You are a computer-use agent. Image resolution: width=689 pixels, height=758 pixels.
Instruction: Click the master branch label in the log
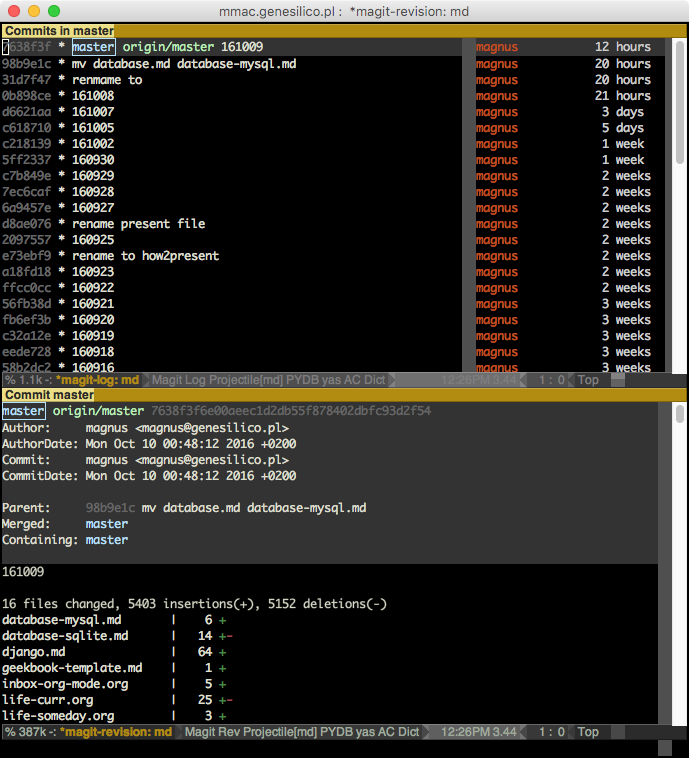(x=93, y=47)
